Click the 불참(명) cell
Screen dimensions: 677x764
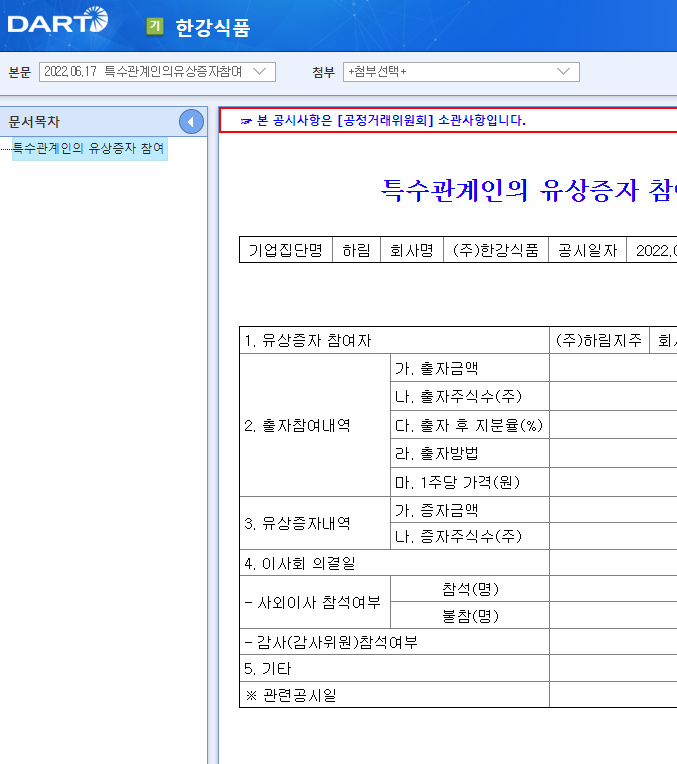click(470, 616)
